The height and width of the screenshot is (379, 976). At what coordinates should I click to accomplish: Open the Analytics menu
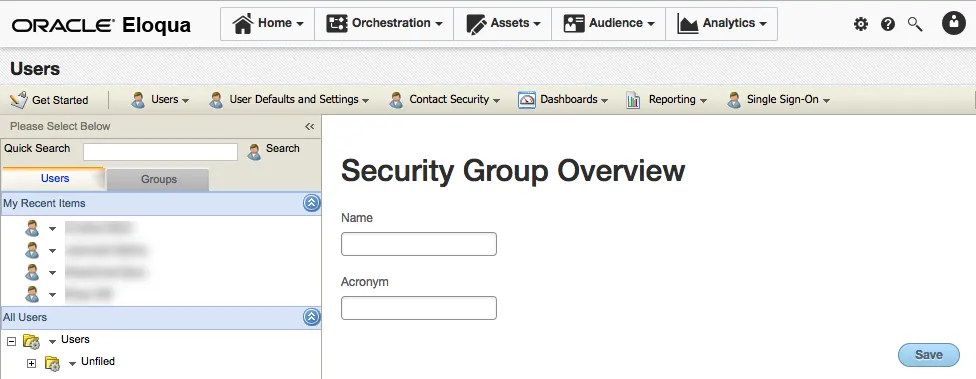721,24
